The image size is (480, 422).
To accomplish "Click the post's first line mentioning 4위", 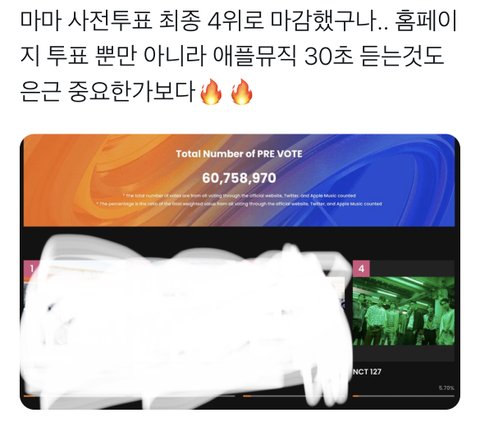I will click(x=239, y=21).
